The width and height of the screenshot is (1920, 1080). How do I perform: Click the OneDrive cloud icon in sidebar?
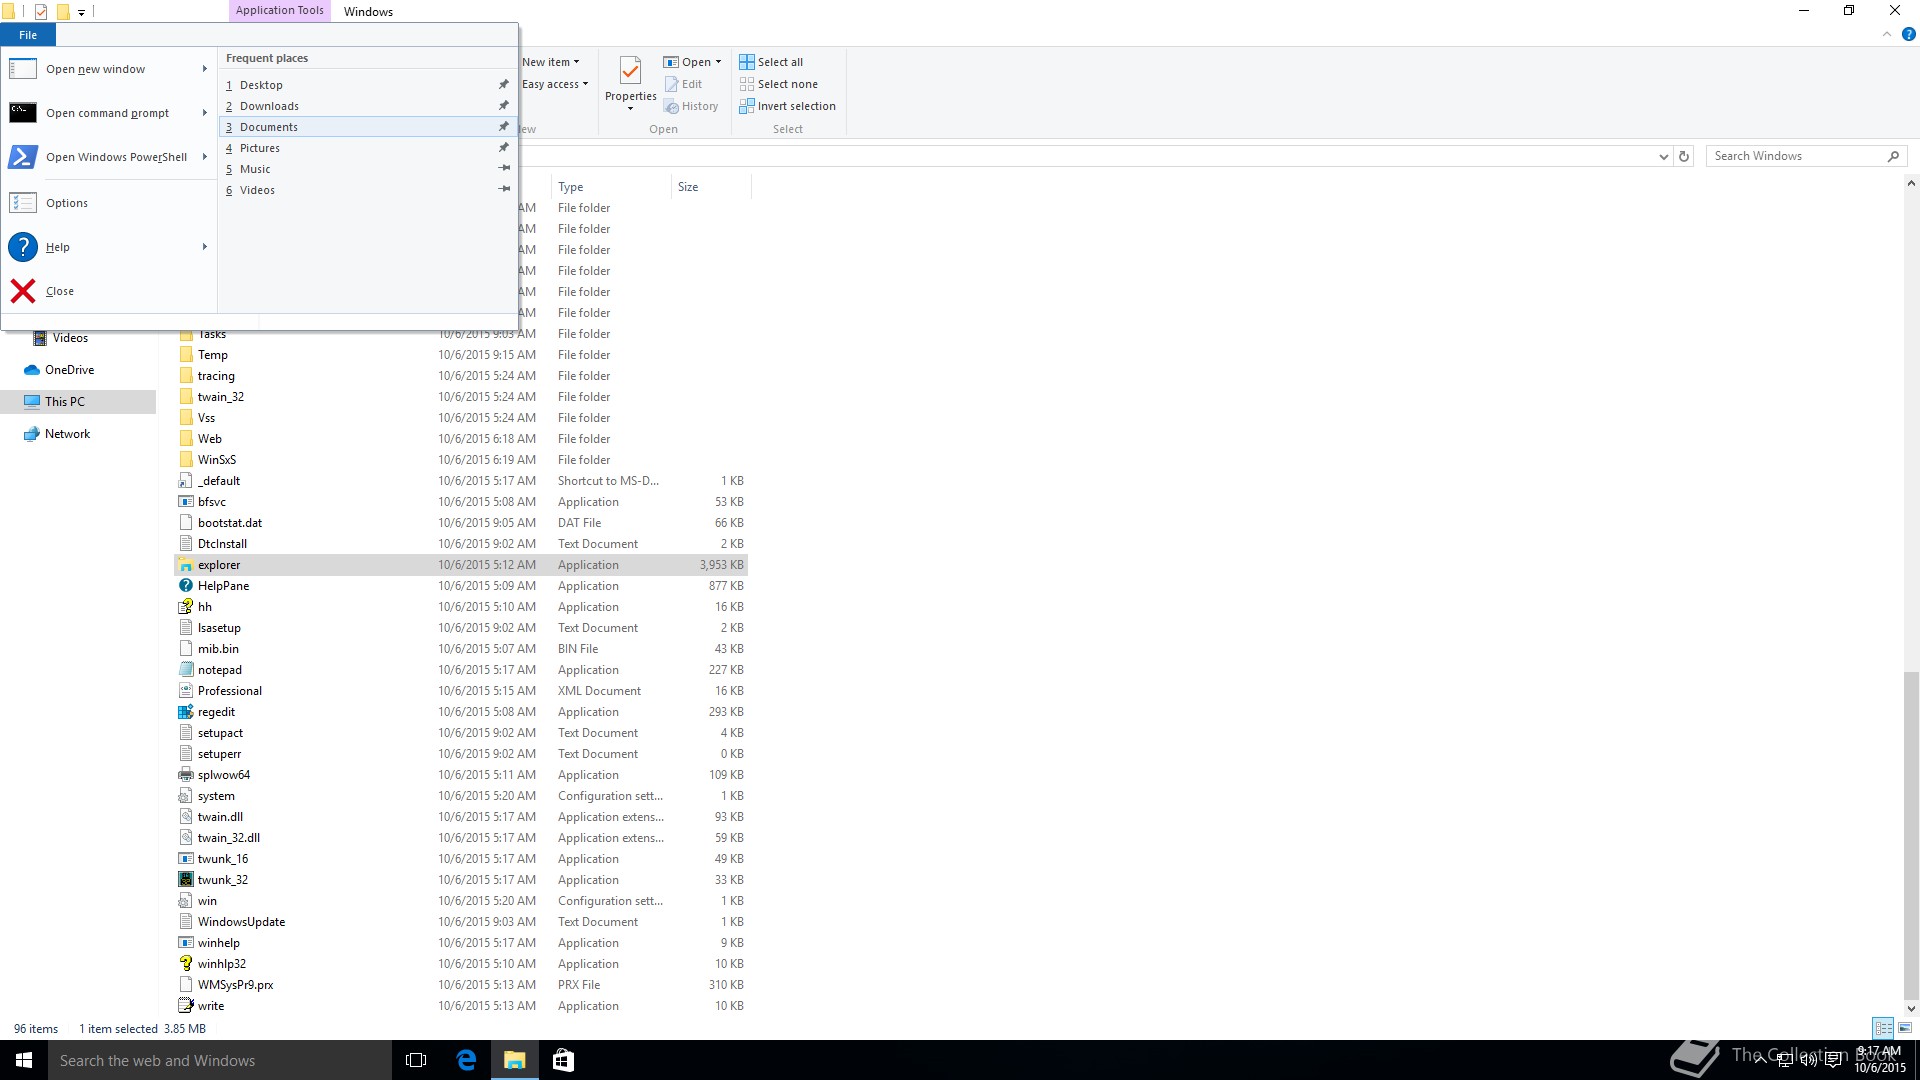pos(32,370)
